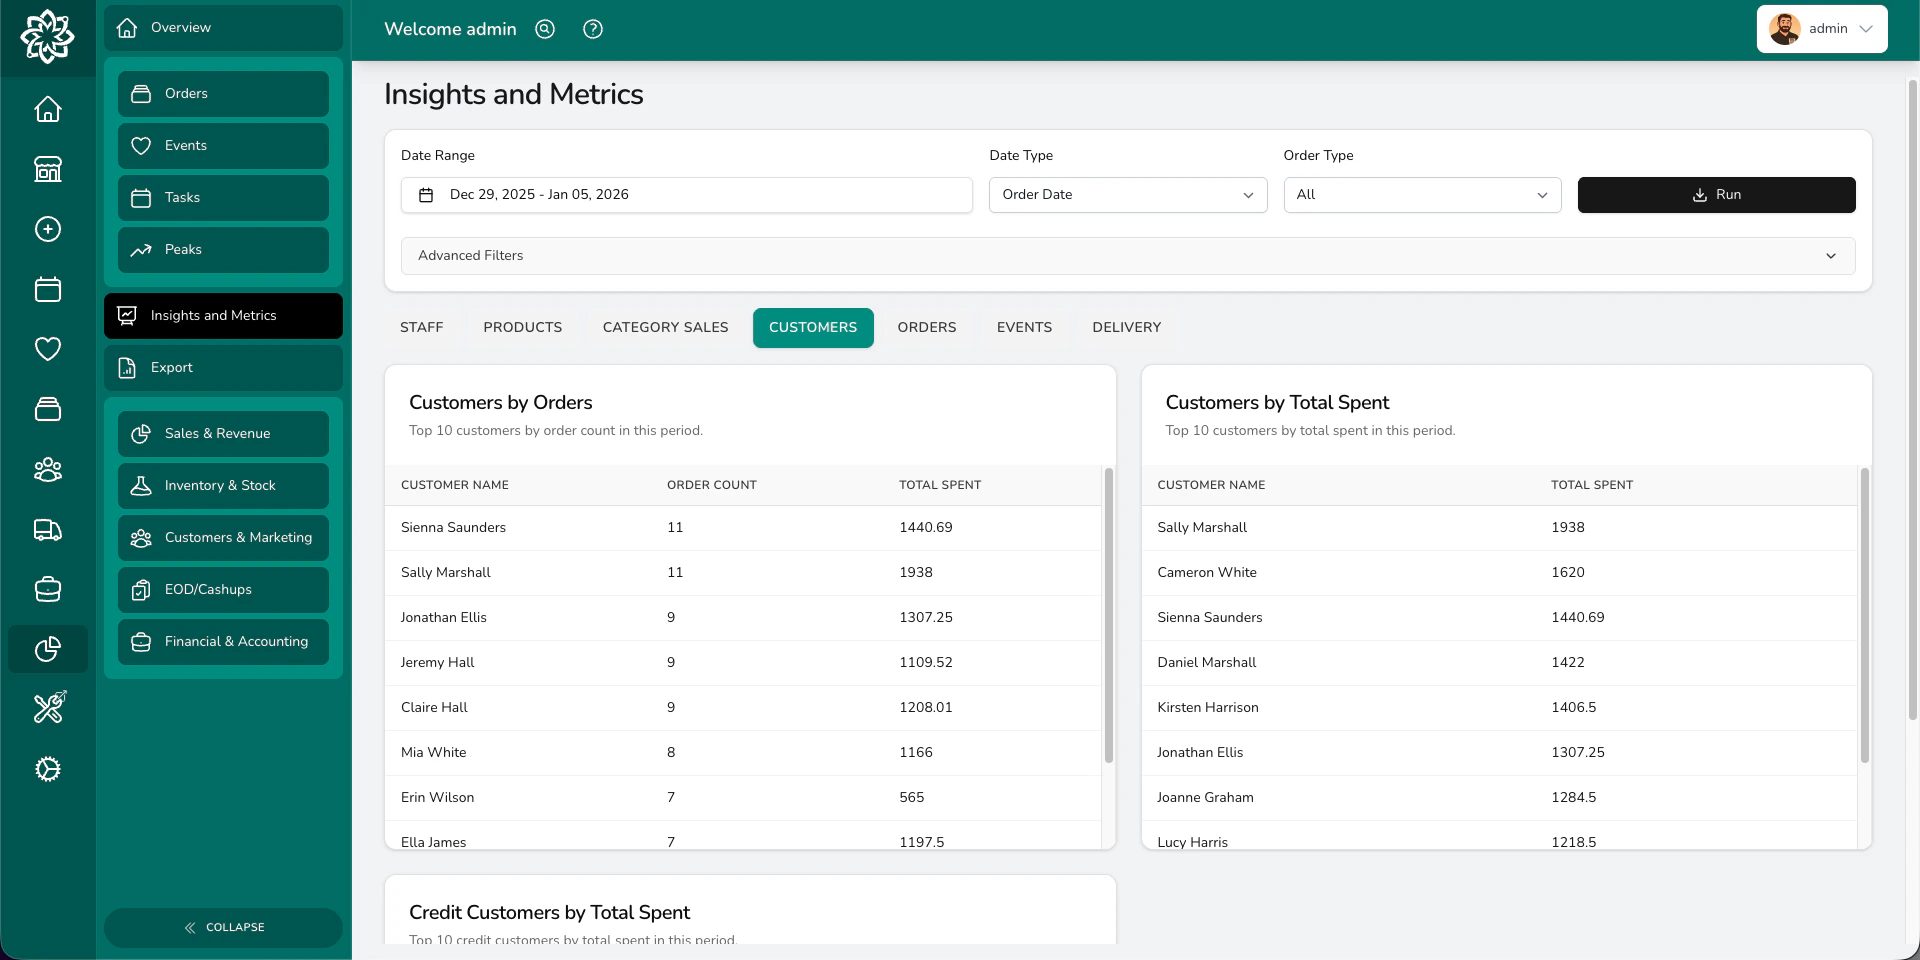Click the plus-circle icon in the sidebar
This screenshot has height=960, width=1920.
click(x=47, y=229)
